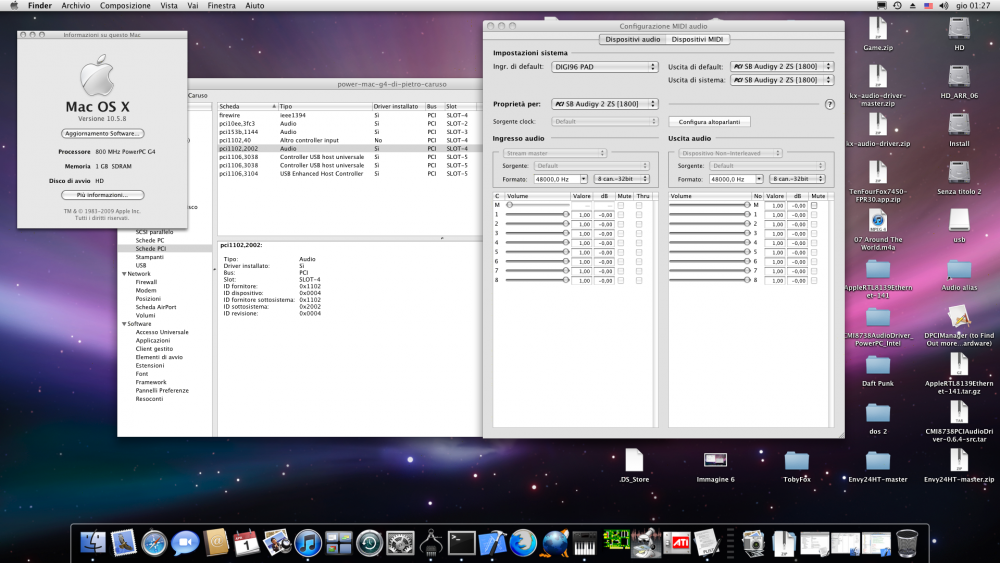Open System Preferences gear in Dock
This screenshot has width=1000, height=563.
[400, 543]
